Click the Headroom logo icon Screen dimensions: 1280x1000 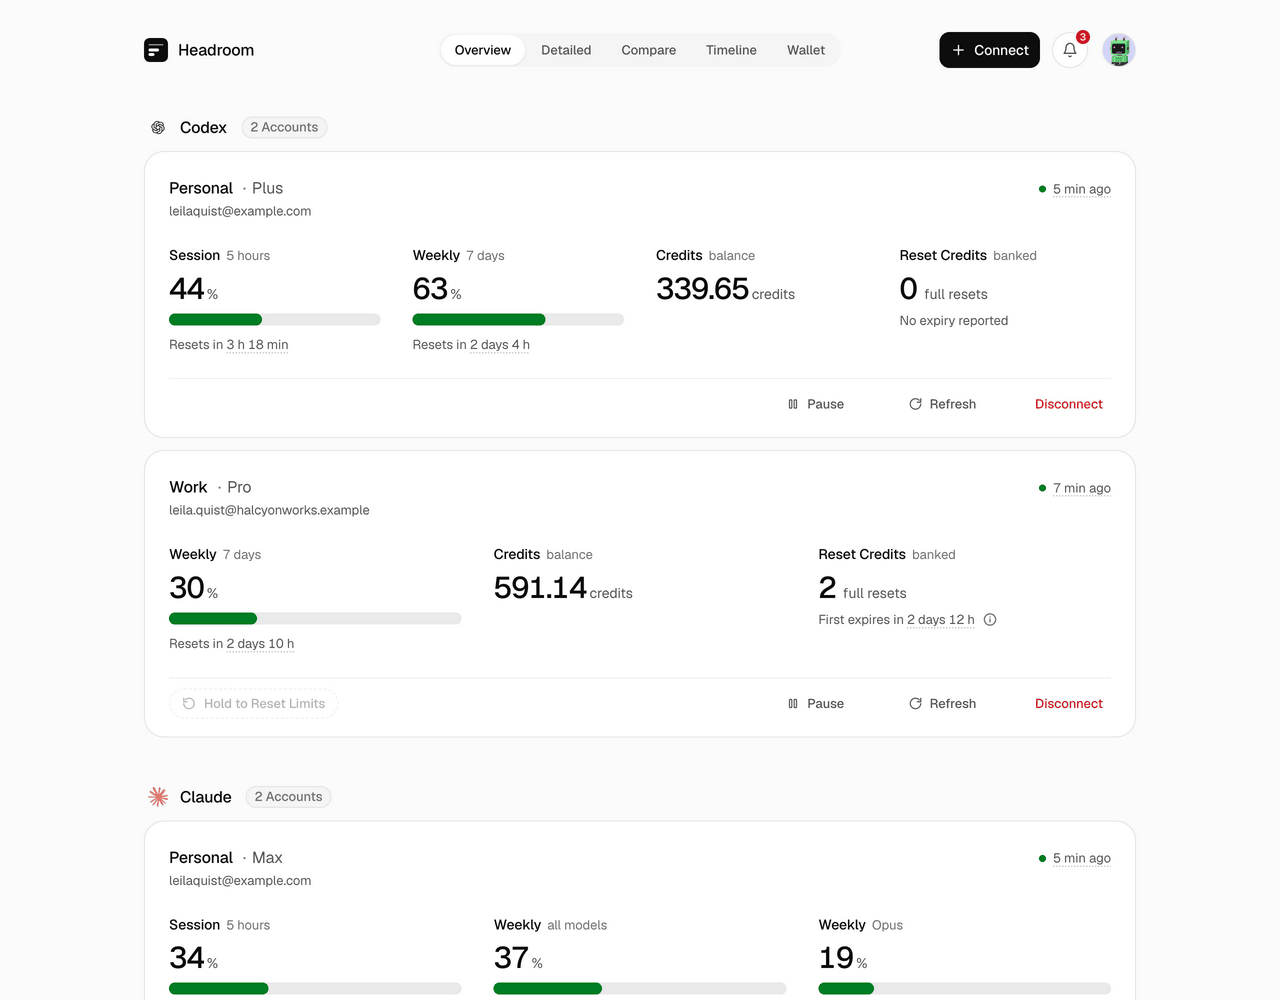(156, 50)
